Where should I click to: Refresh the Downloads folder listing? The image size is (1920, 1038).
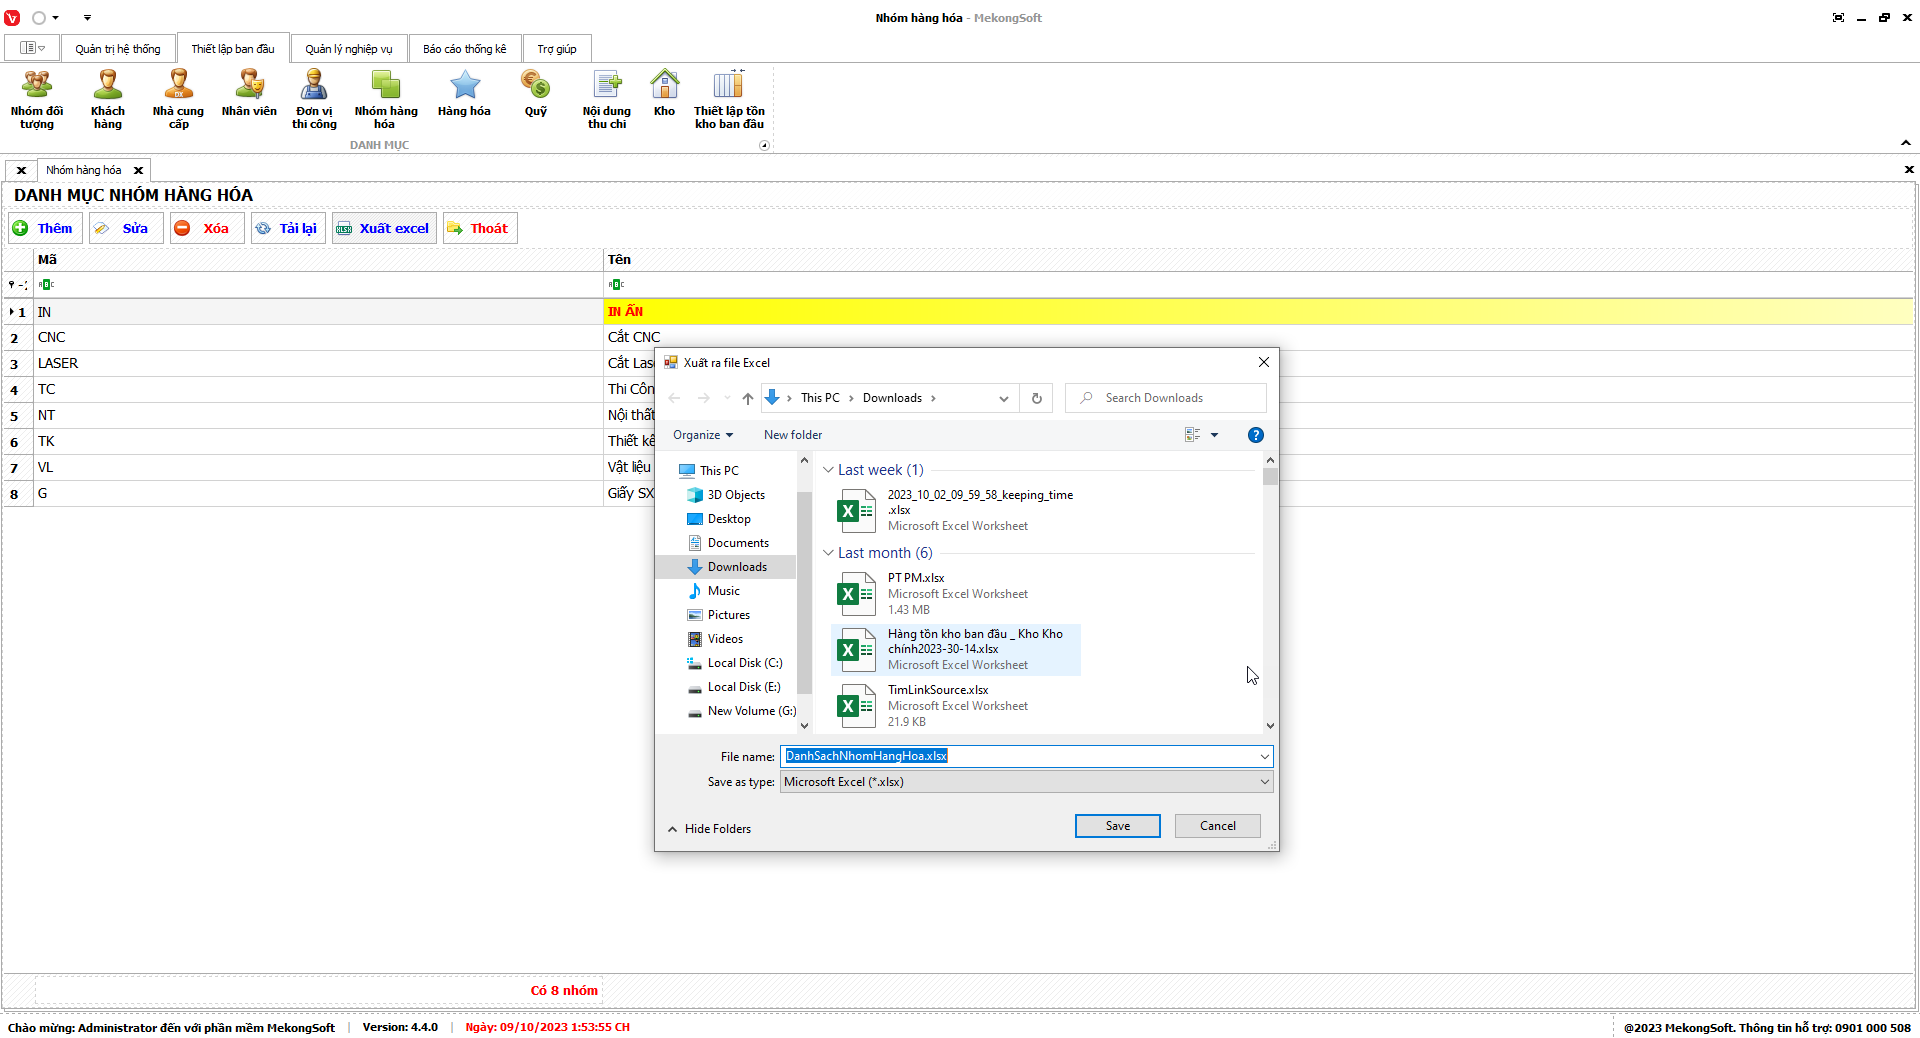point(1037,398)
